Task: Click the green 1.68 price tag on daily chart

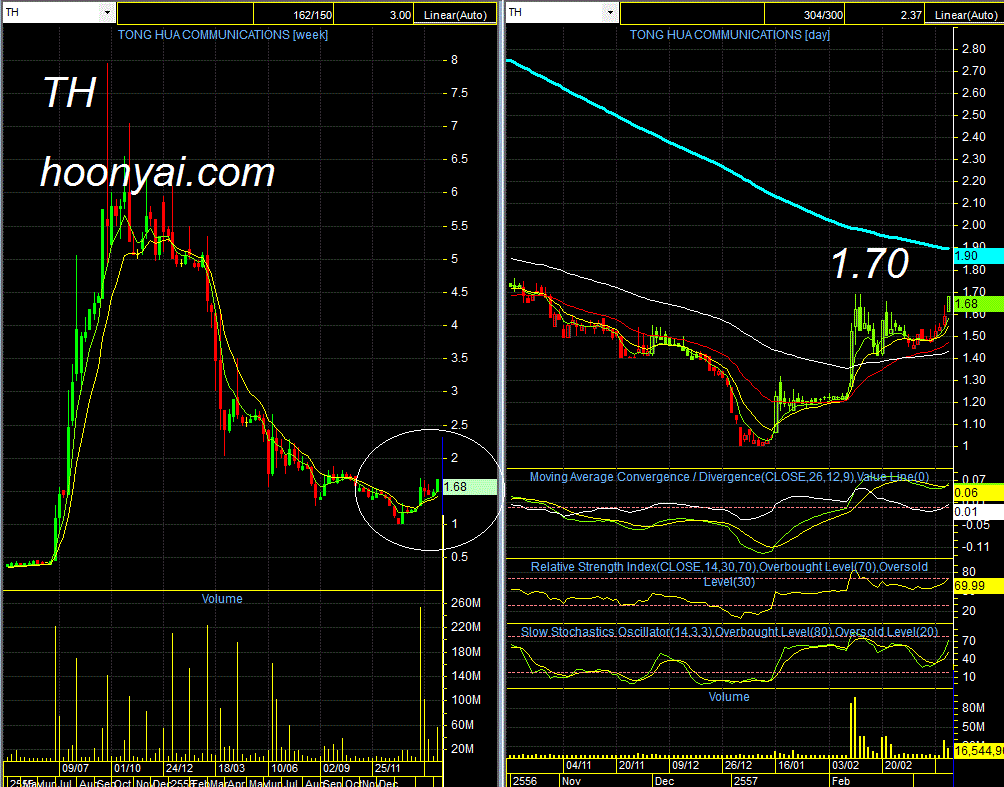Action: pos(978,304)
